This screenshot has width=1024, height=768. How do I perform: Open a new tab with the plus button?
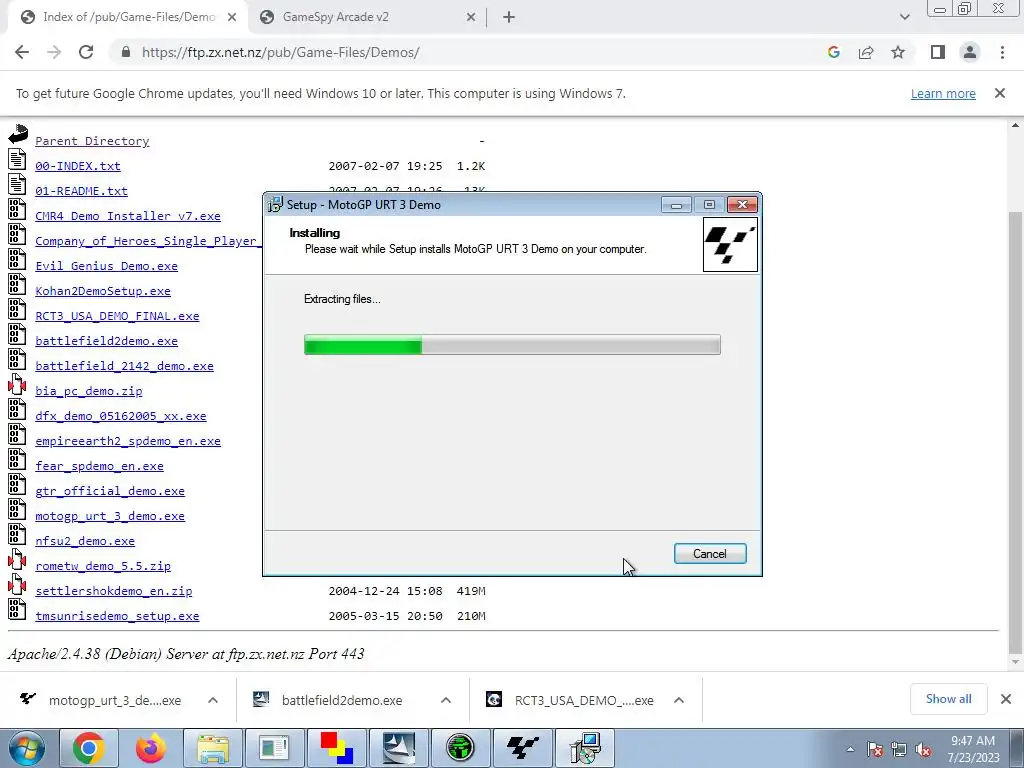[x=509, y=17]
